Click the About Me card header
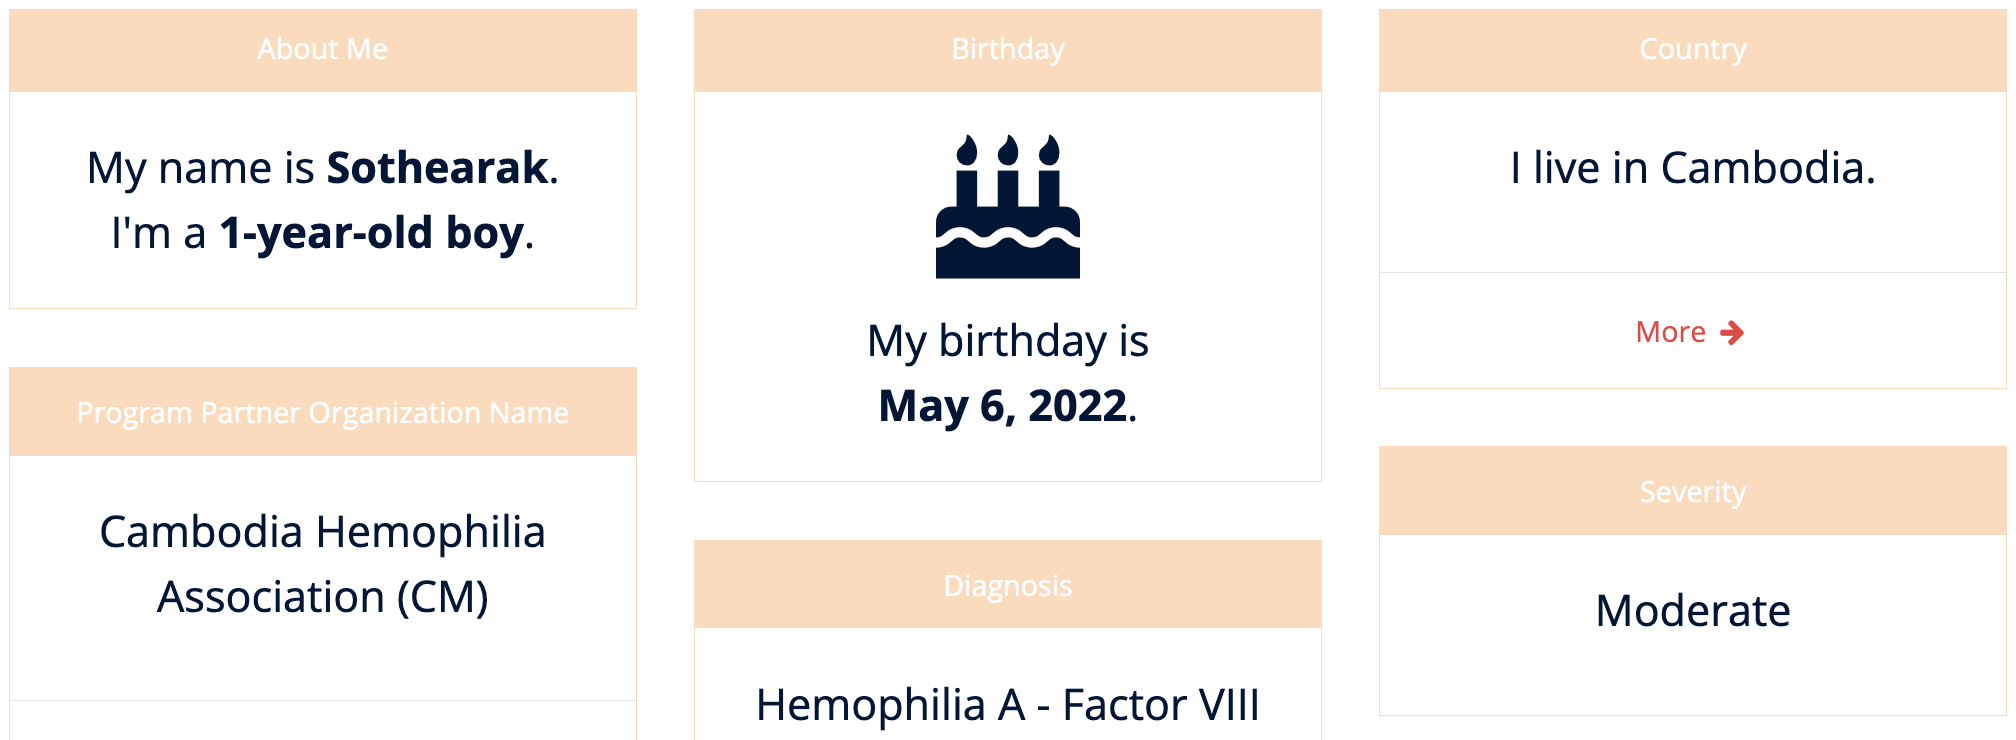The width and height of the screenshot is (2016, 740). [x=322, y=50]
